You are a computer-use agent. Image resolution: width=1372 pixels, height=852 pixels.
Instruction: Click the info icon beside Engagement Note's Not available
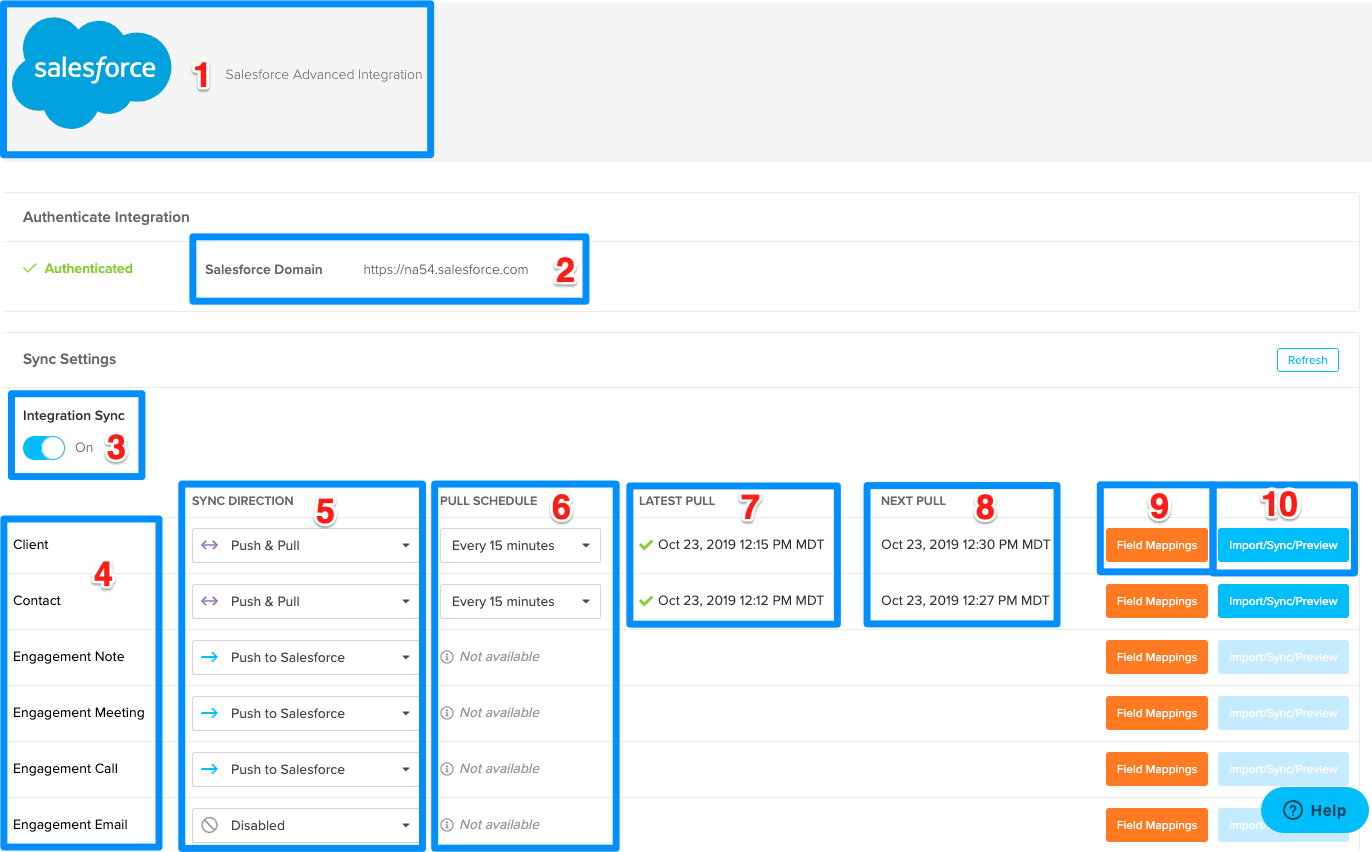coord(446,657)
